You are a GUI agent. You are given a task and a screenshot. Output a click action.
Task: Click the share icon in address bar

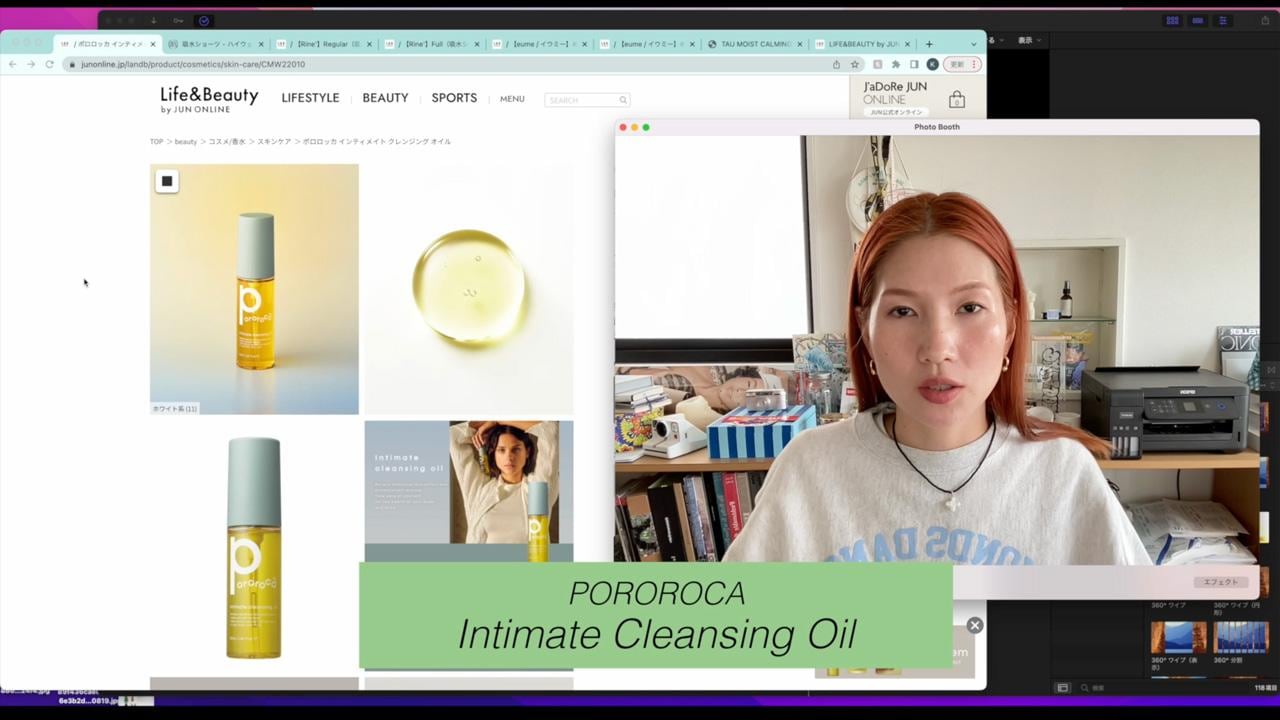point(836,64)
